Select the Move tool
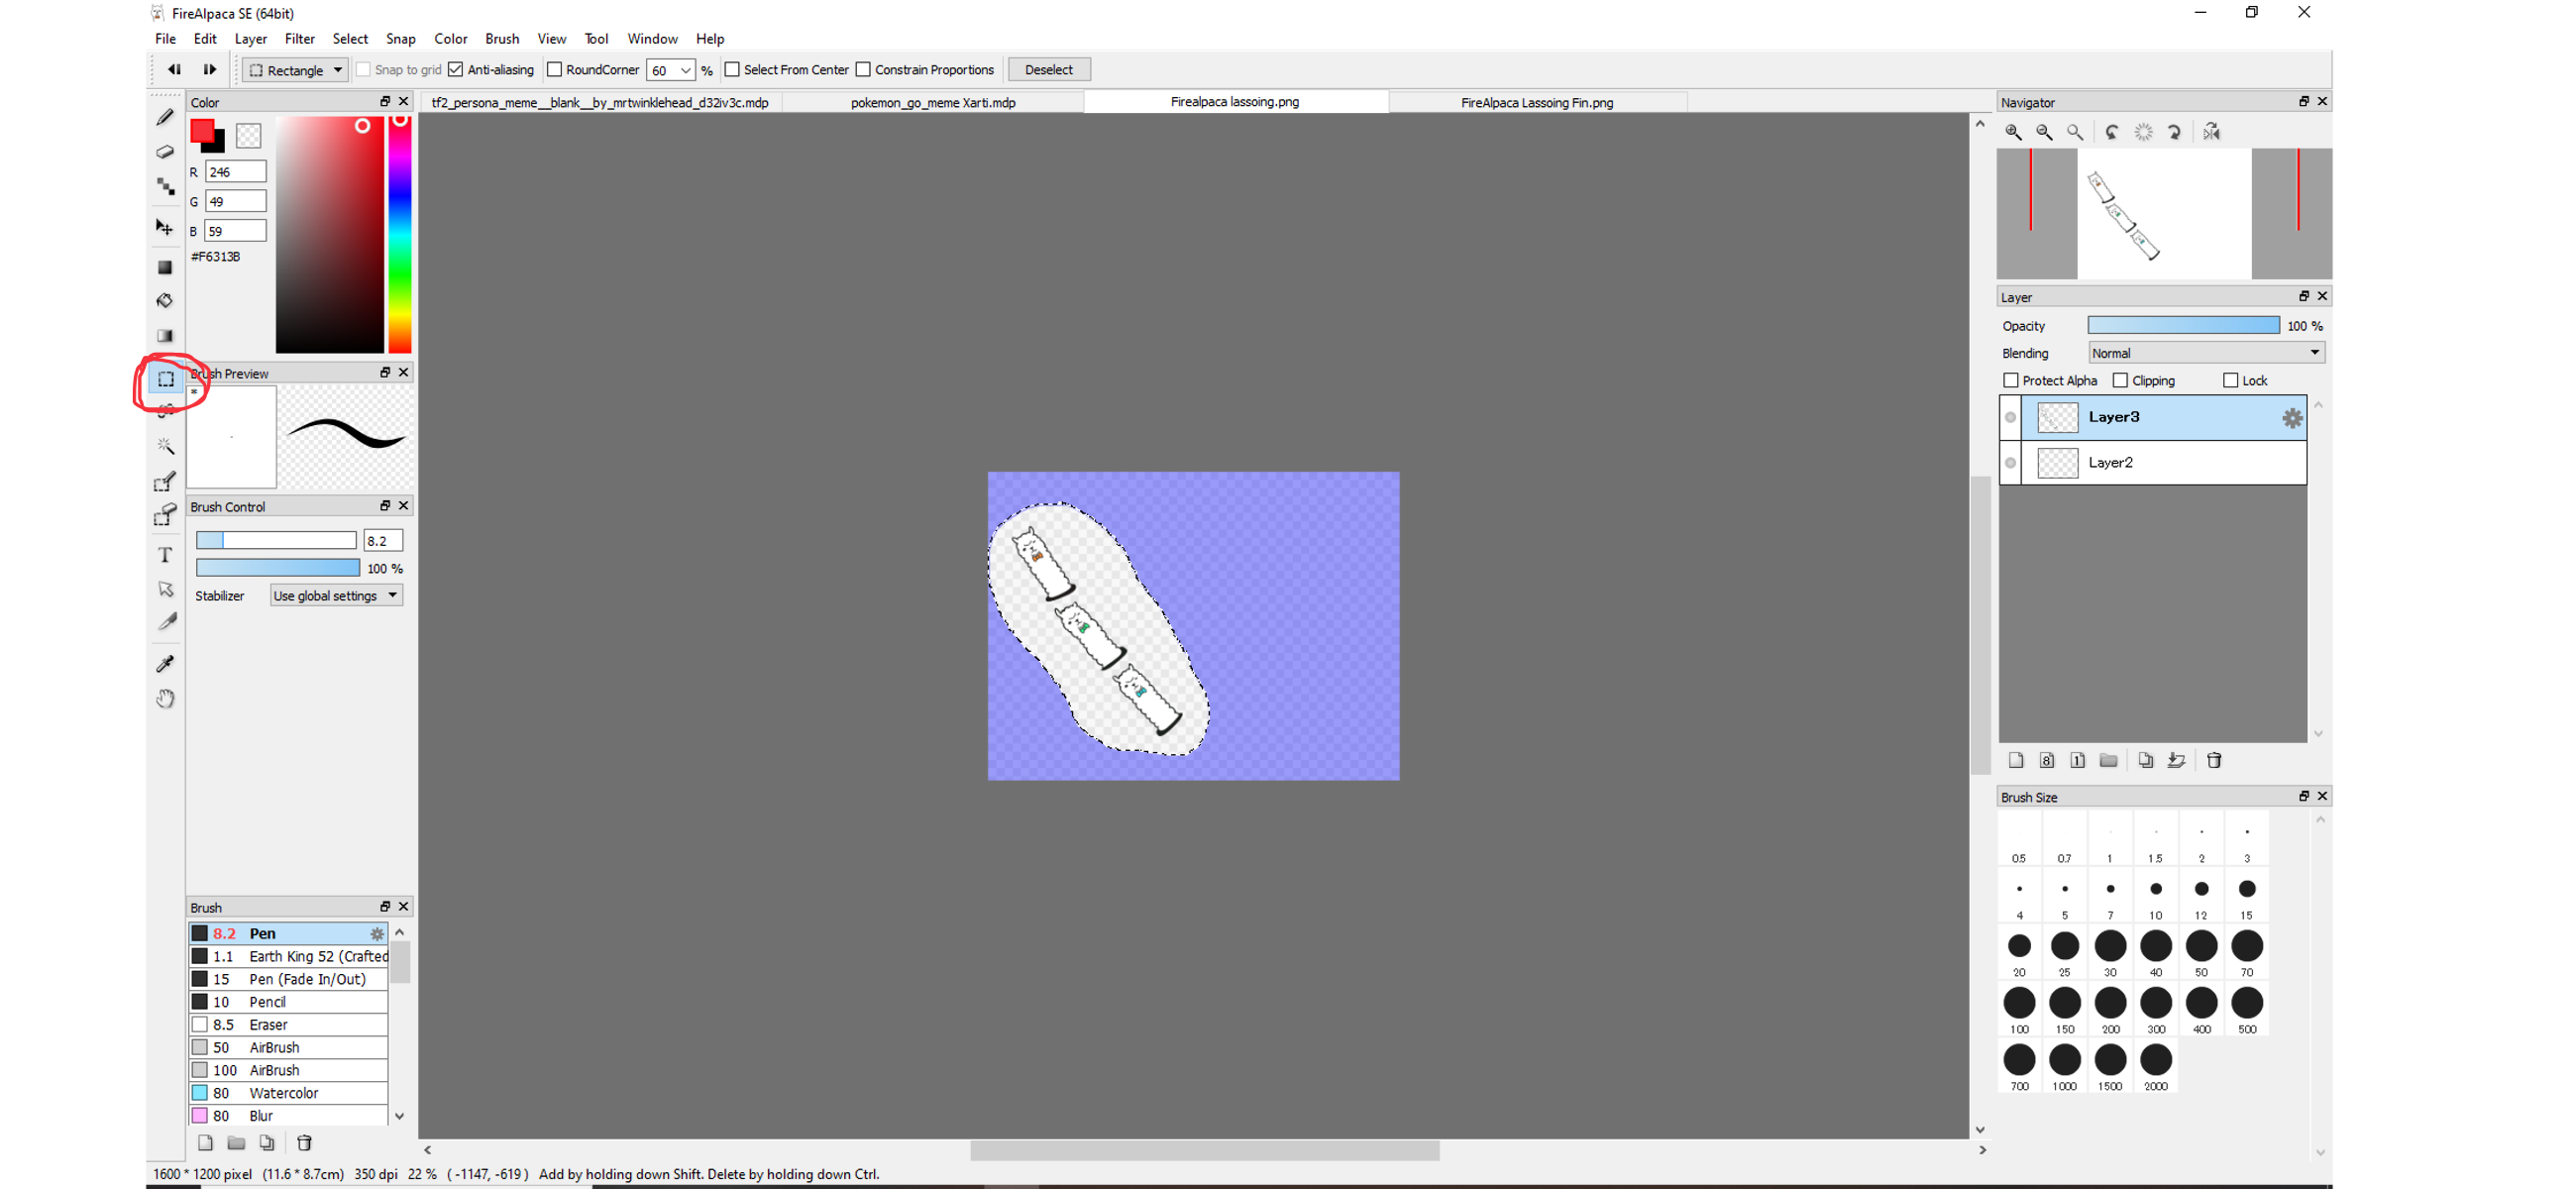The width and height of the screenshot is (2576, 1189). tap(165, 228)
